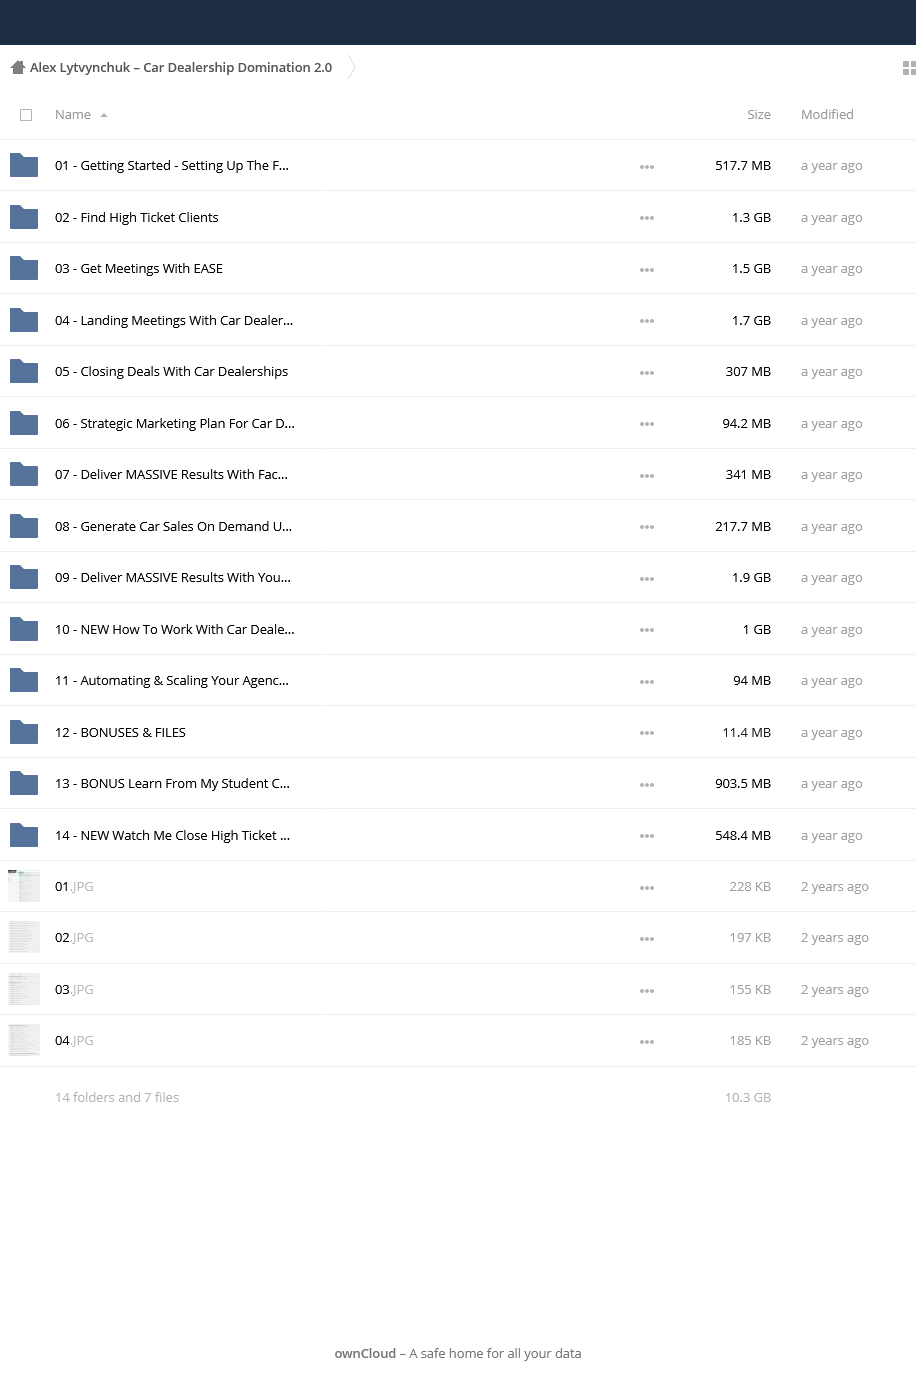Click the home icon in breadcrumb

pos(17,68)
